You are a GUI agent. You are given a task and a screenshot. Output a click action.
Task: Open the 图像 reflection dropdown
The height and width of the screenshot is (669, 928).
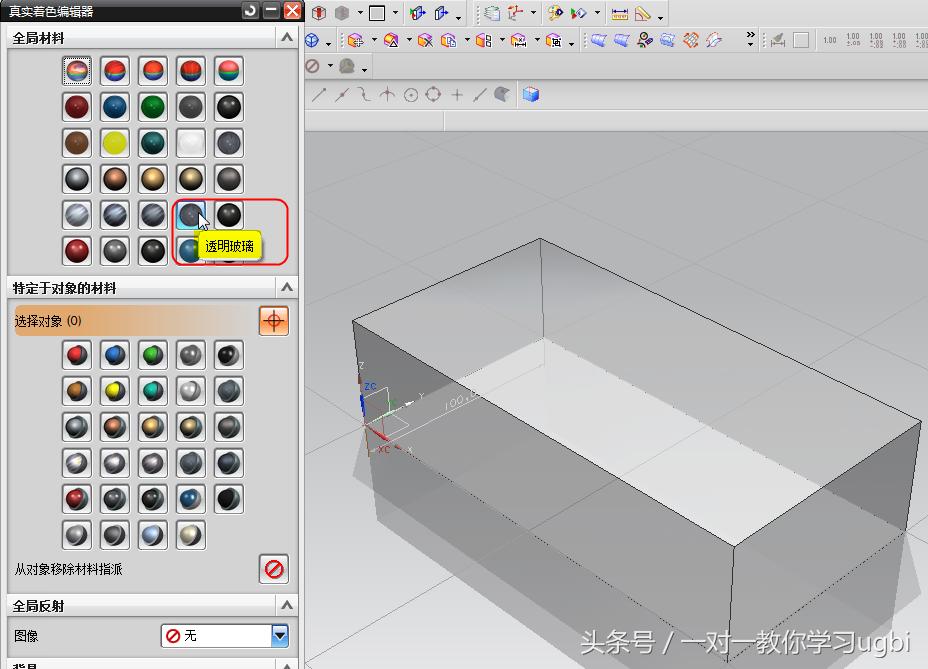pos(280,635)
